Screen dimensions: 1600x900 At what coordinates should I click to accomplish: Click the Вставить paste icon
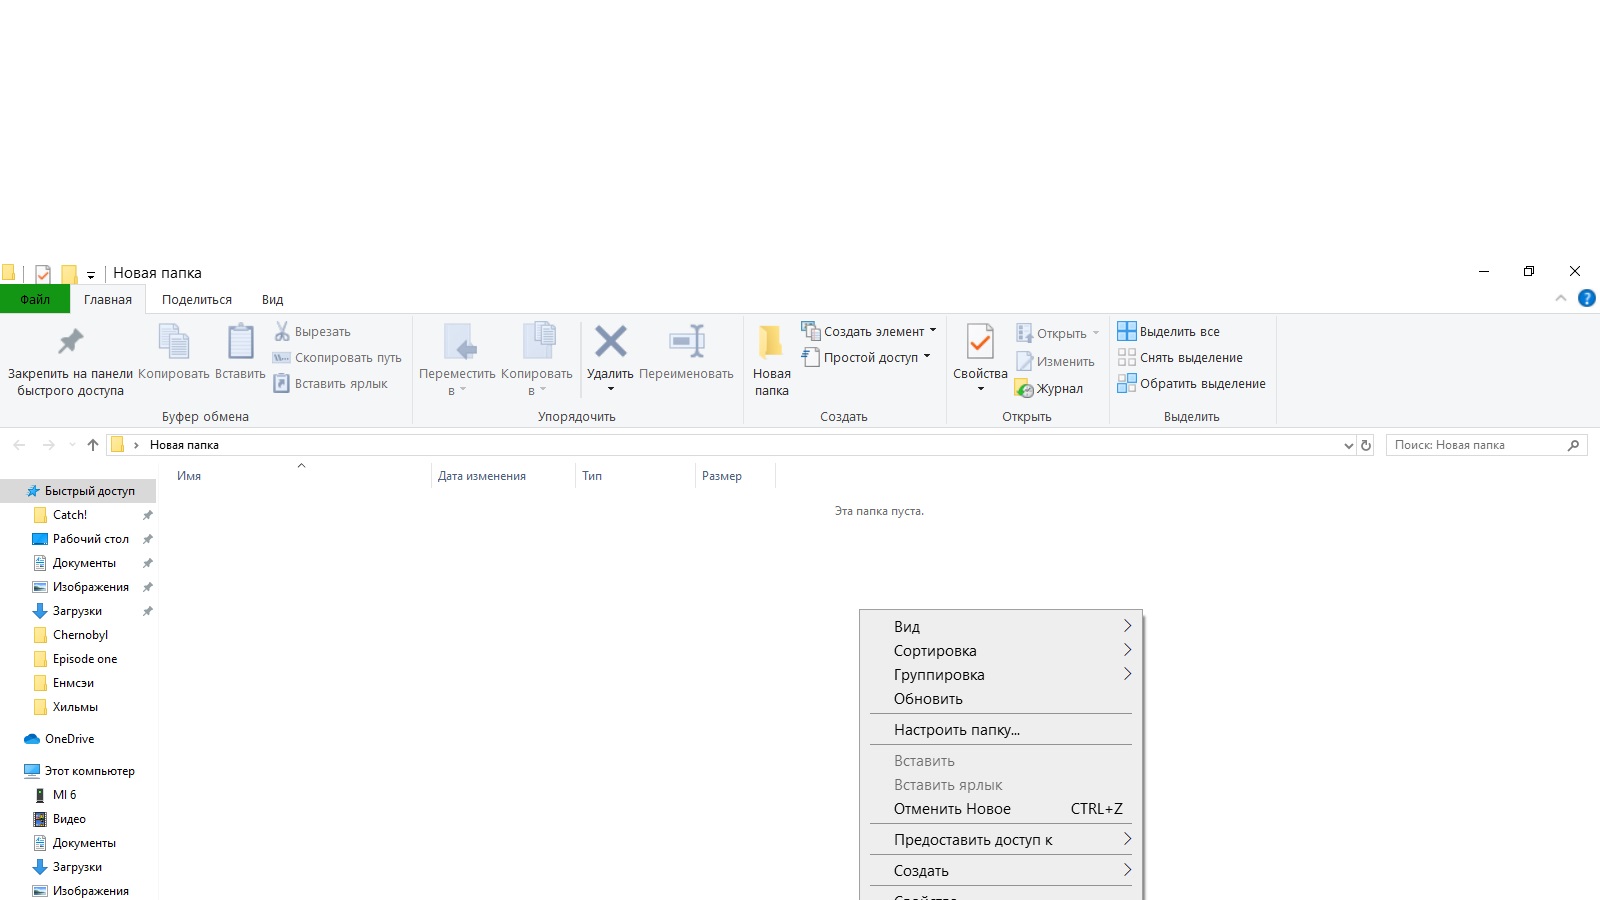click(x=240, y=342)
